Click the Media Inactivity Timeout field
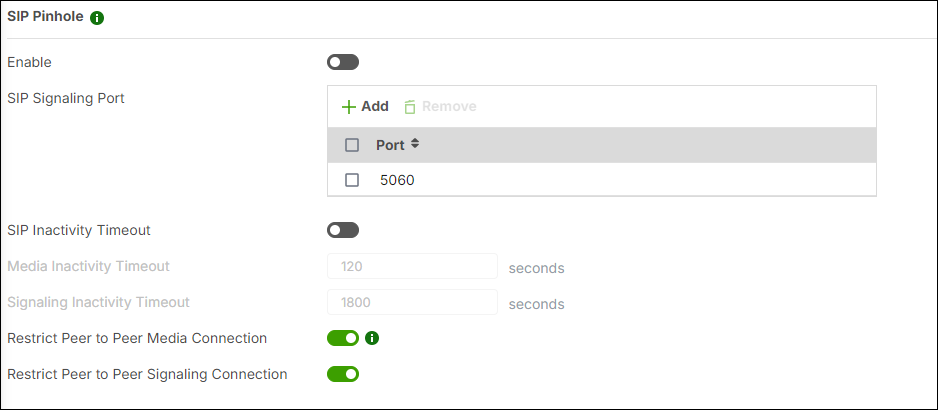 412,266
